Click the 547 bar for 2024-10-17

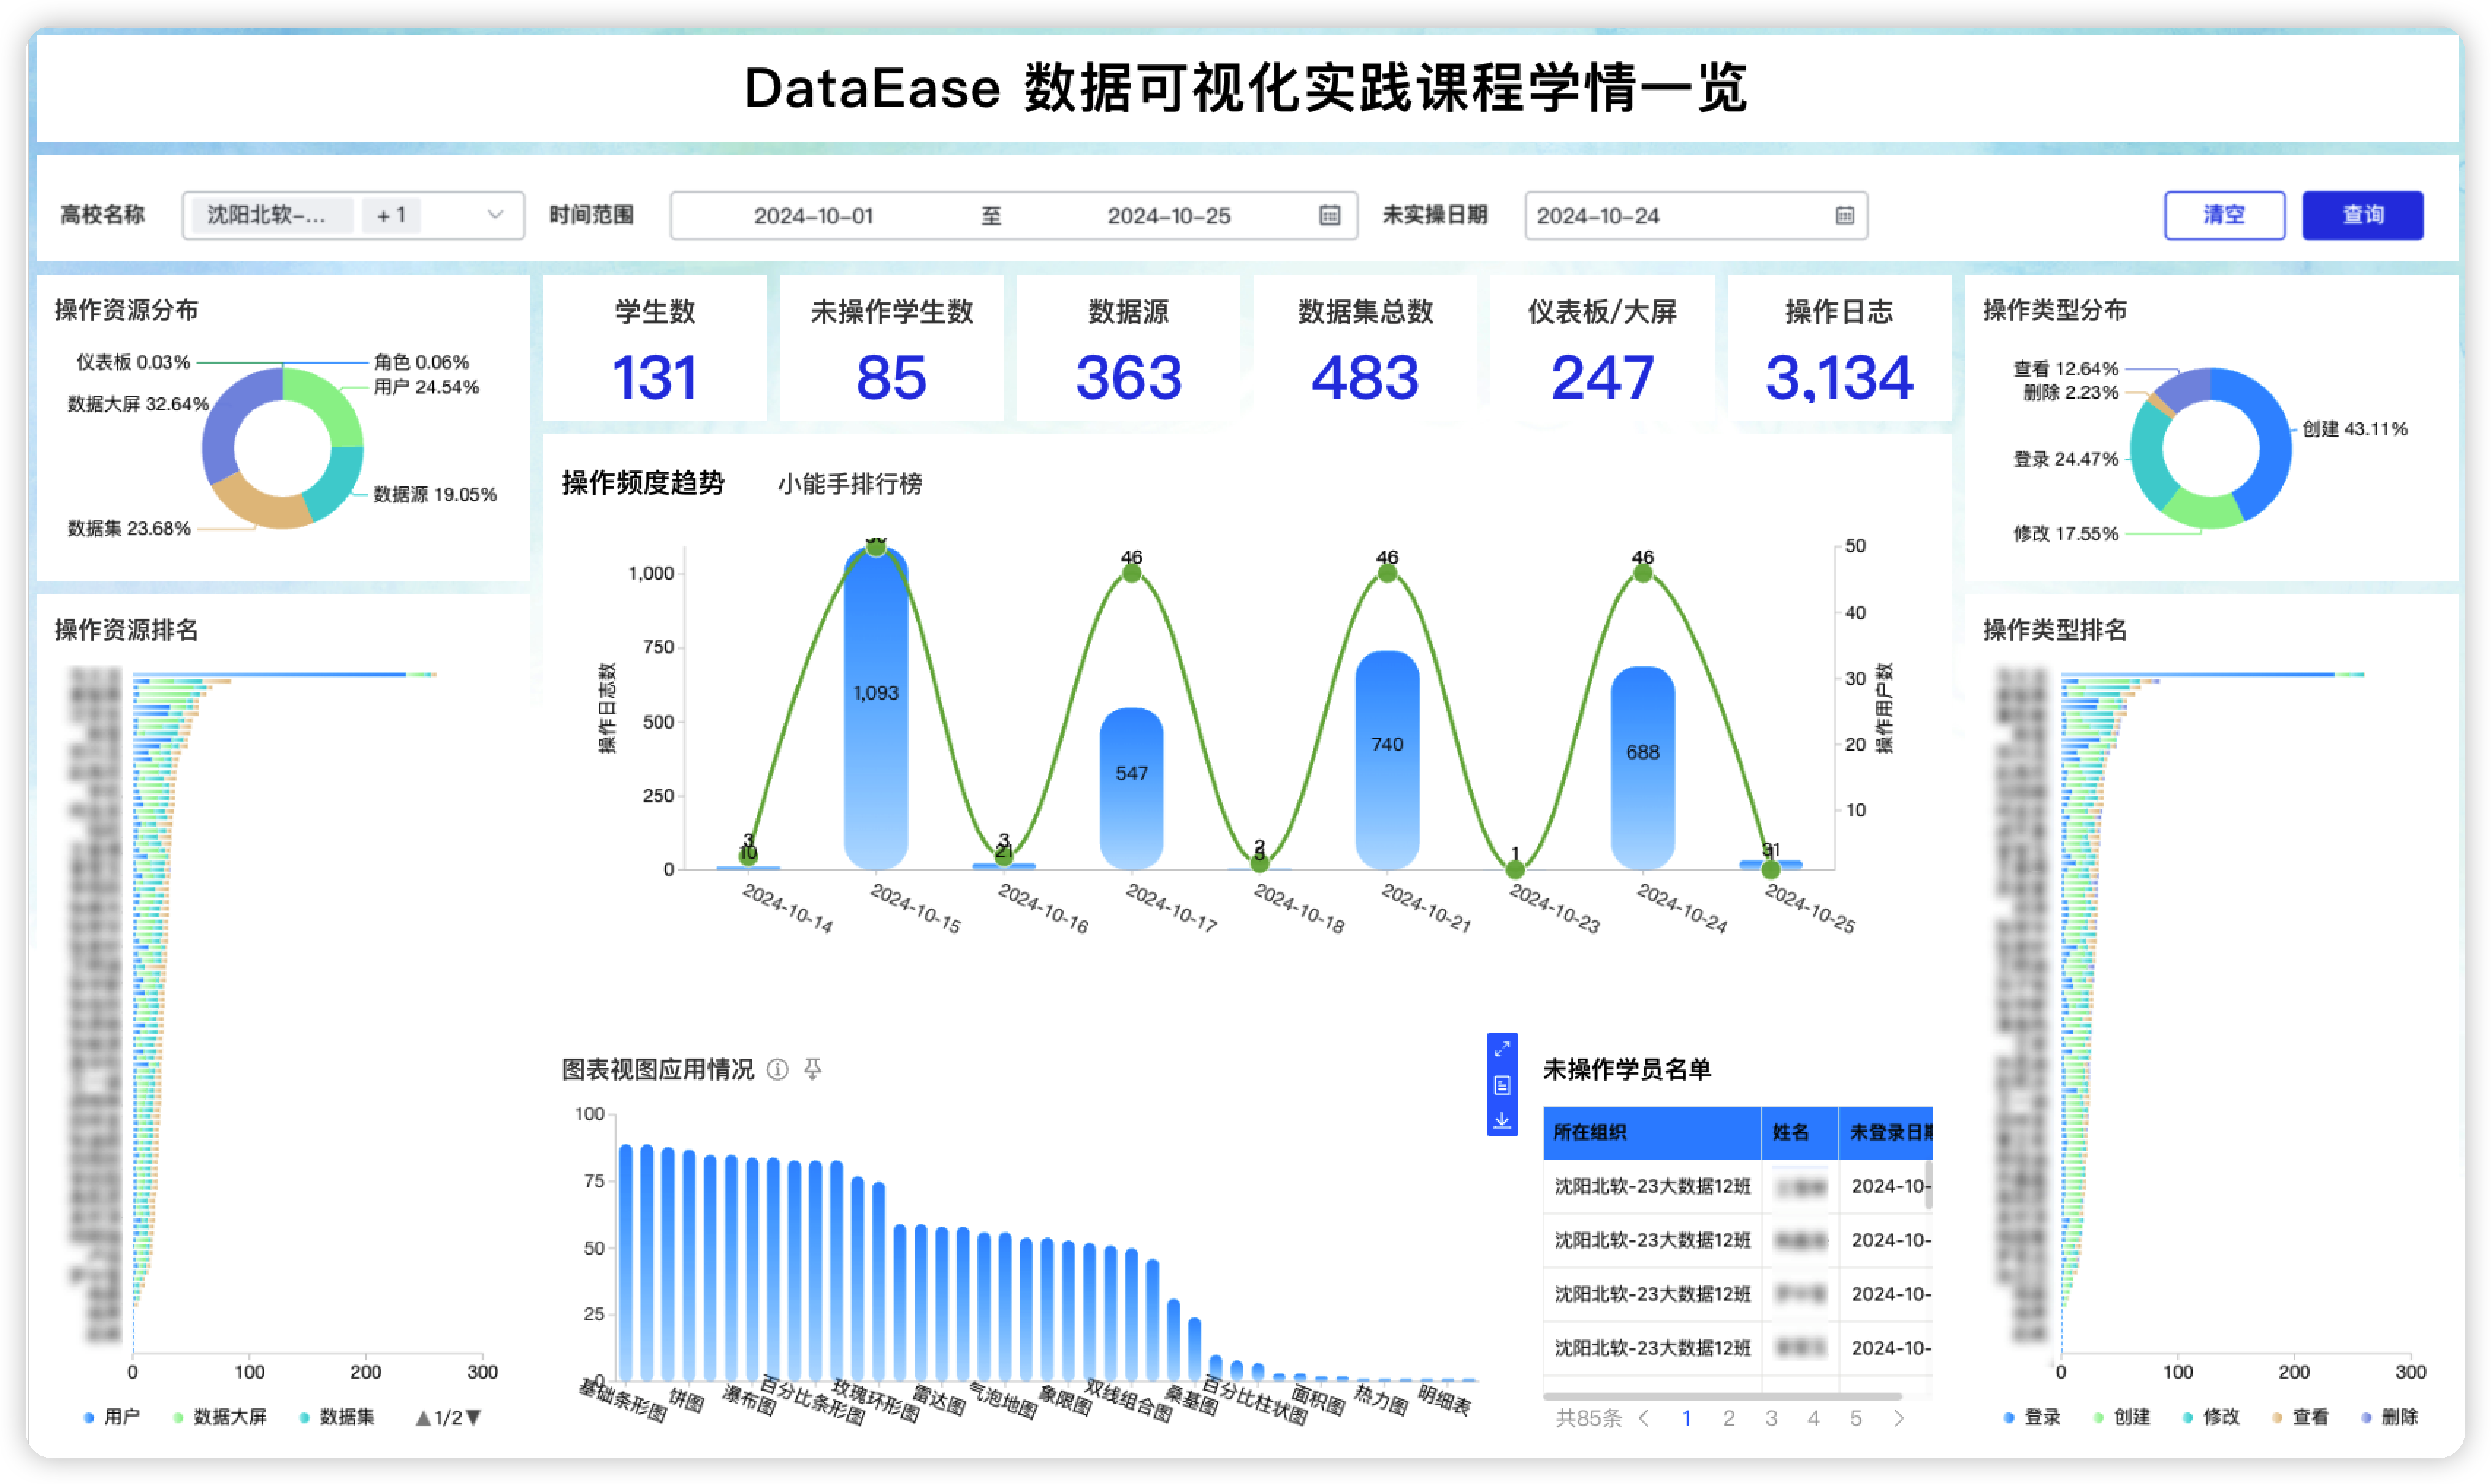1131,789
